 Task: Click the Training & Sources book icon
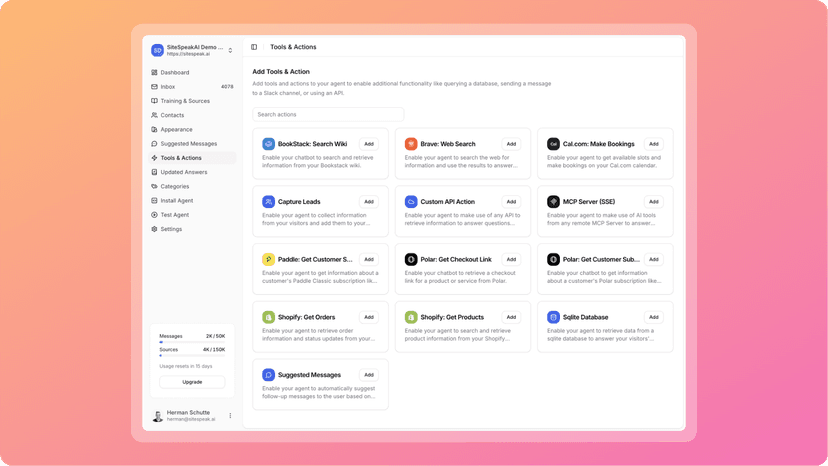click(154, 101)
